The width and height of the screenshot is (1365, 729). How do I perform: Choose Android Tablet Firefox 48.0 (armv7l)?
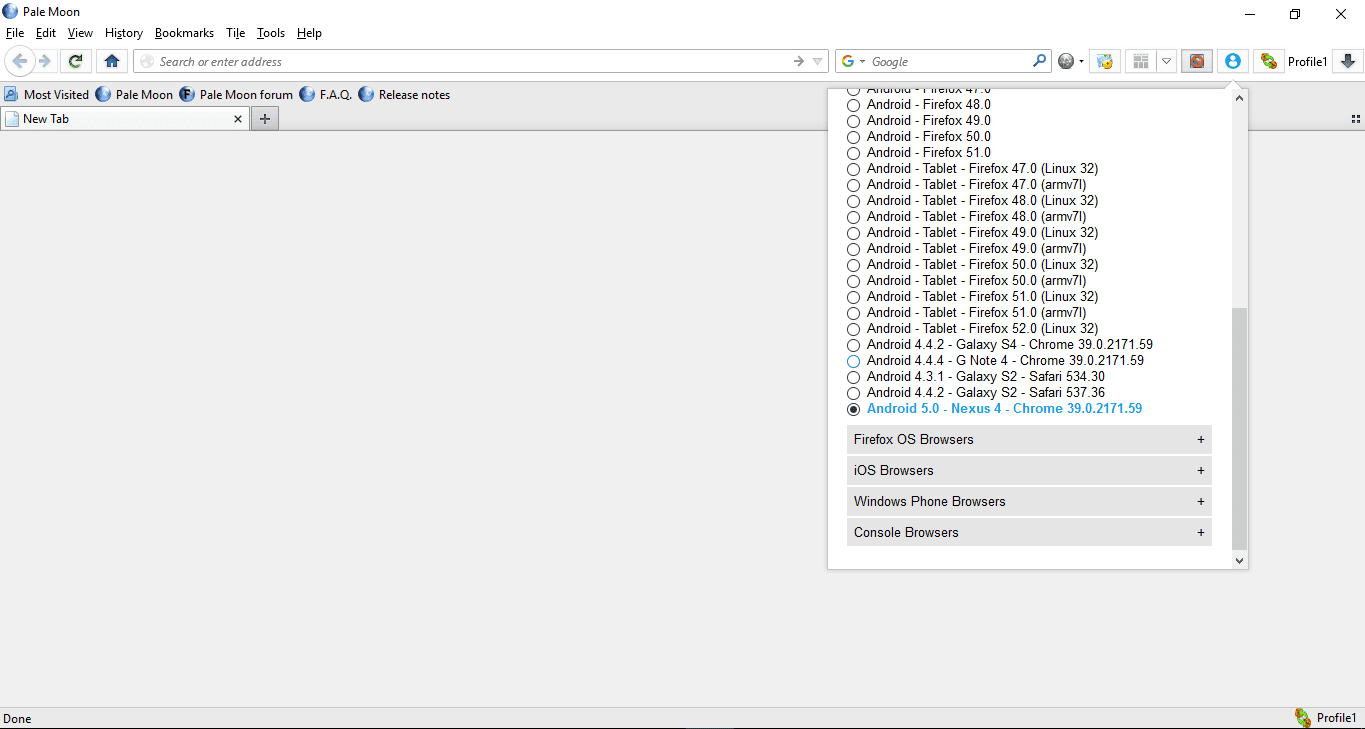tap(853, 217)
